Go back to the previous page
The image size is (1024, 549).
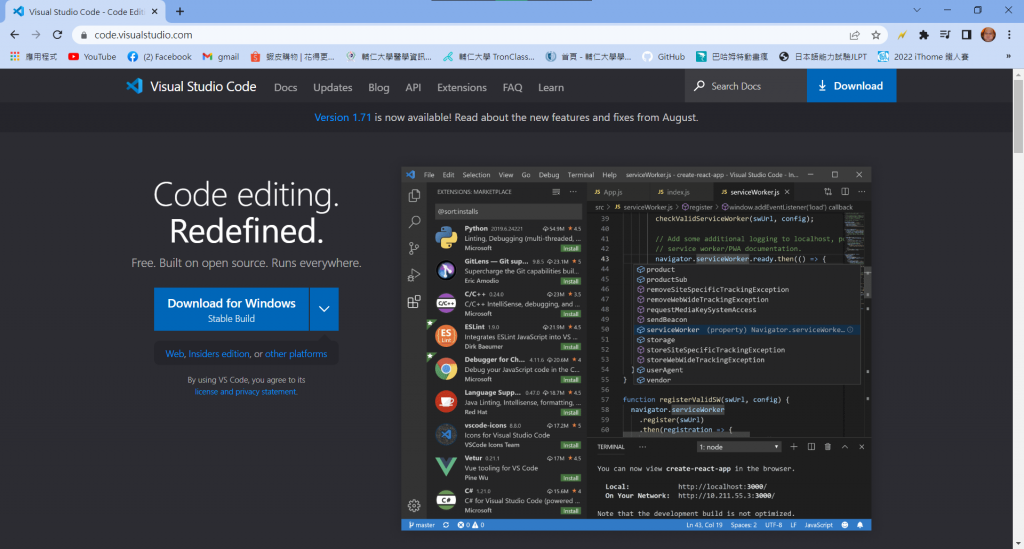pyautogui.click(x=14, y=35)
